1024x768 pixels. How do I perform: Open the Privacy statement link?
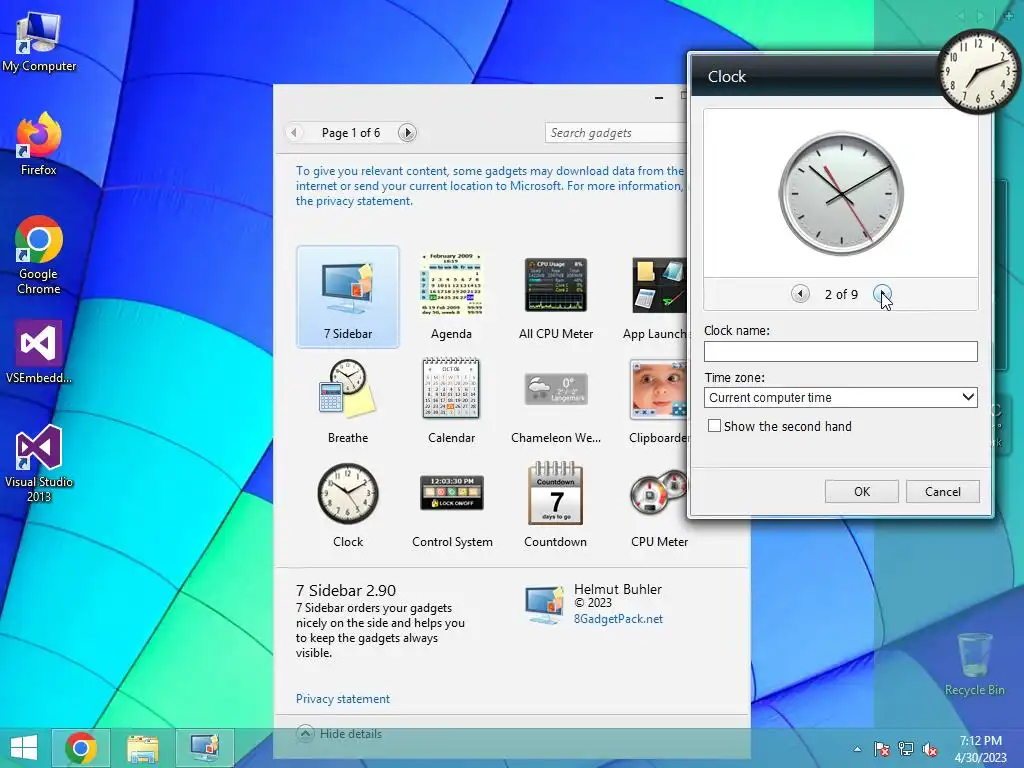(x=342, y=699)
